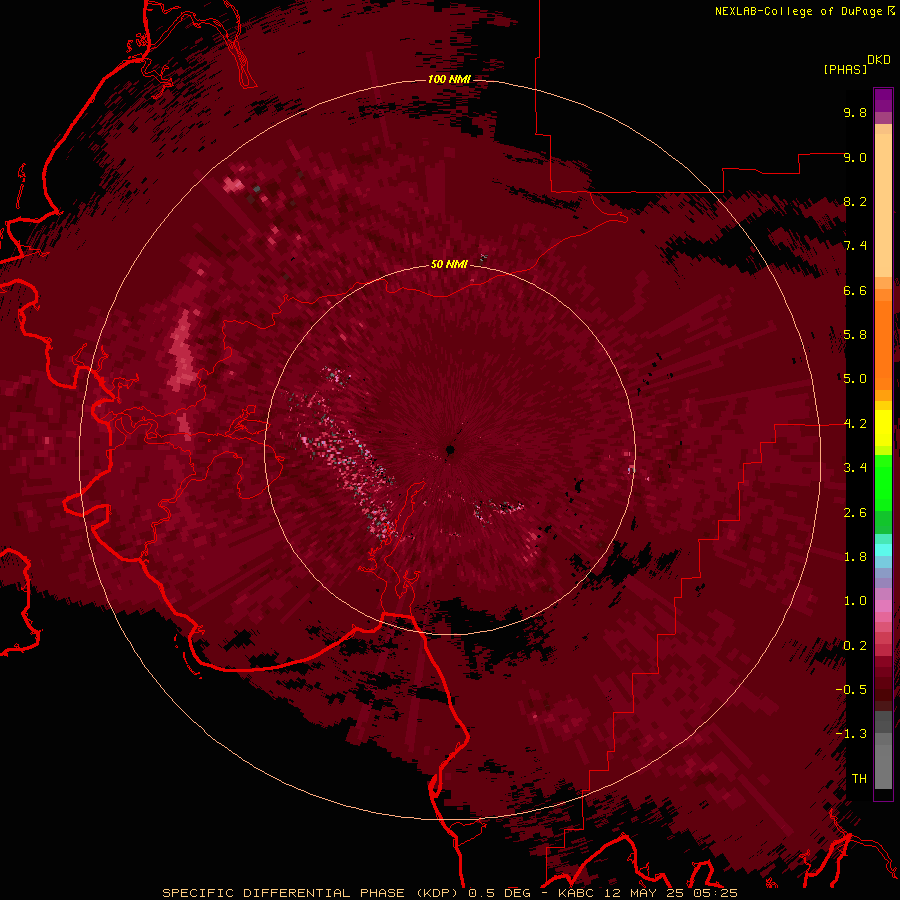Screen dimensions: 900x900
Task: Click the 5.8 value on the color scale
Action: coord(855,335)
